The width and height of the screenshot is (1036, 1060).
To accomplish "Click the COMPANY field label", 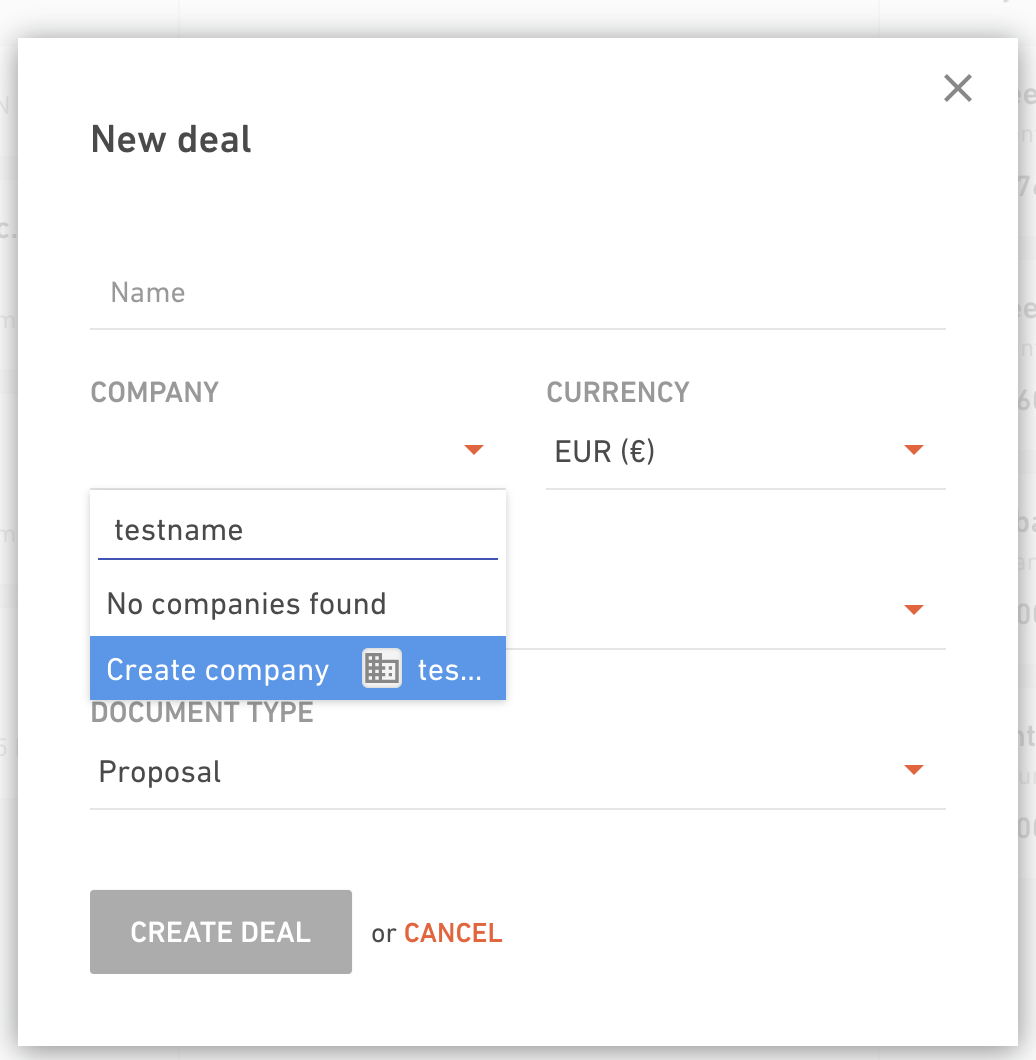I will pyautogui.click(x=155, y=392).
